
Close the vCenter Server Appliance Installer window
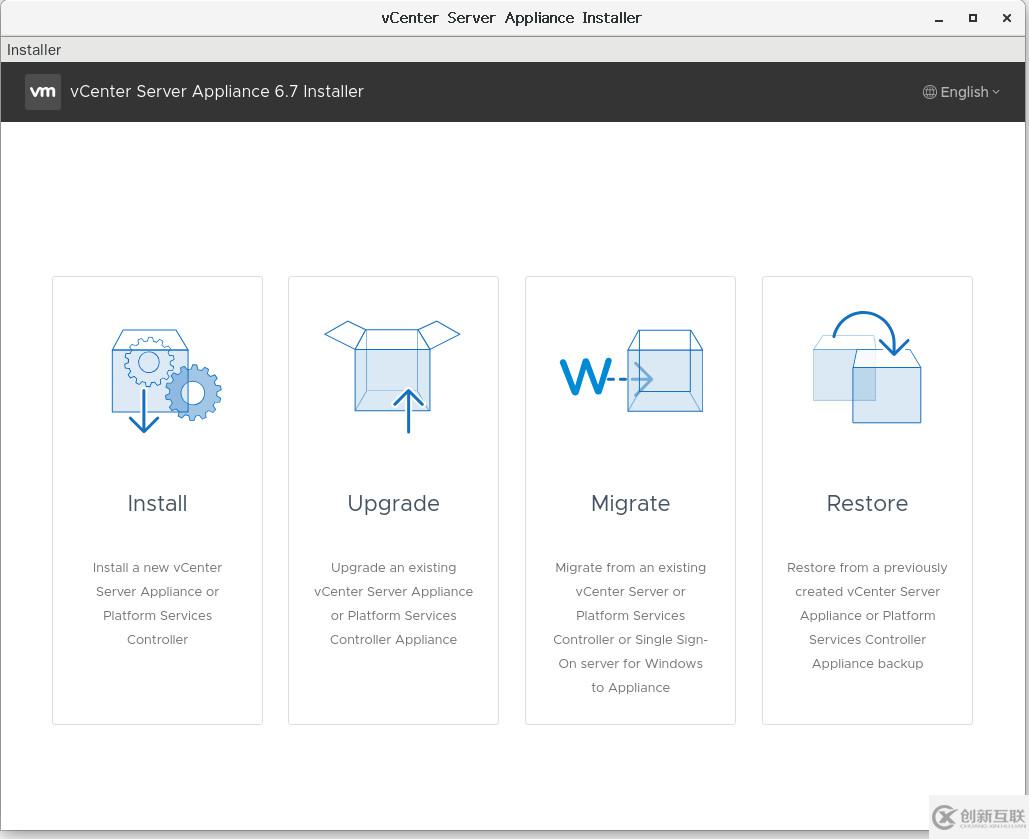pyautogui.click(x=1007, y=18)
